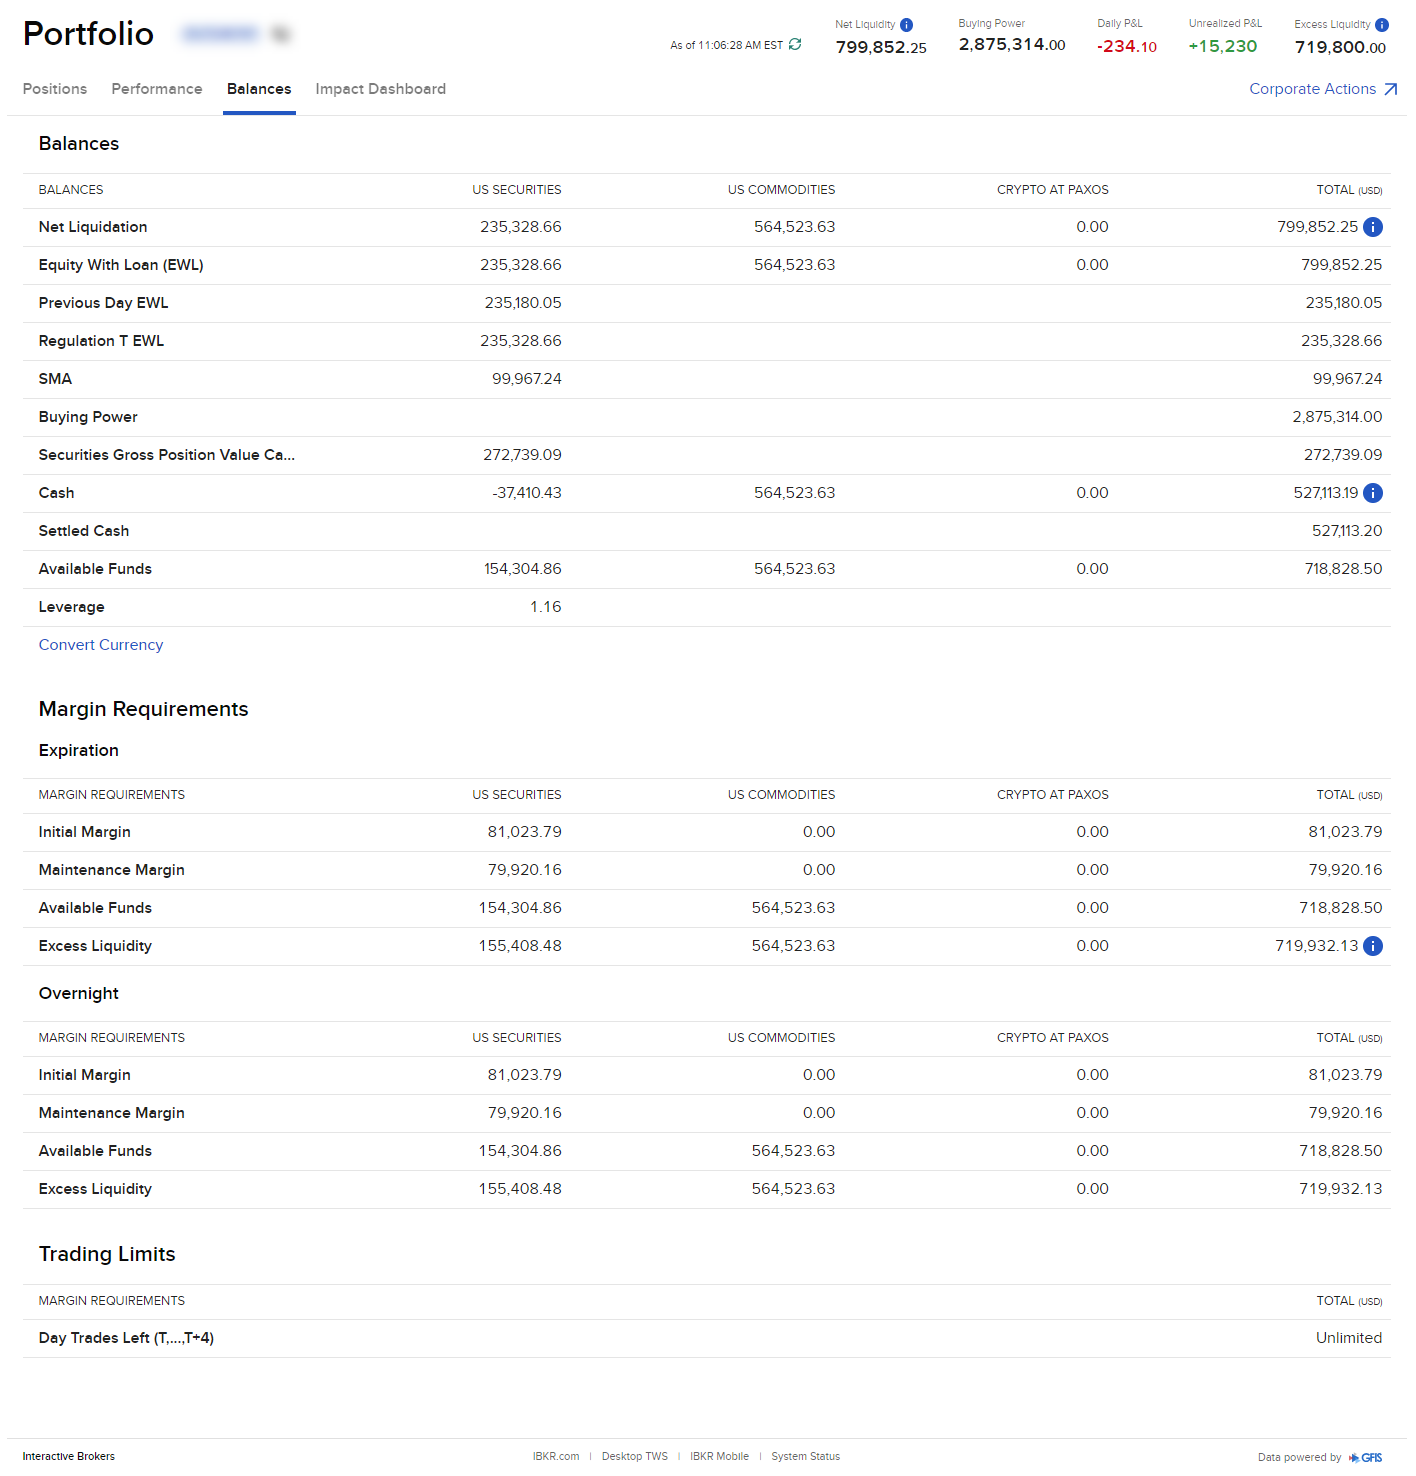The width and height of the screenshot is (1416, 1476).
Task: Click the 'Regulation T EWL' row label
Action: click(x=101, y=341)
